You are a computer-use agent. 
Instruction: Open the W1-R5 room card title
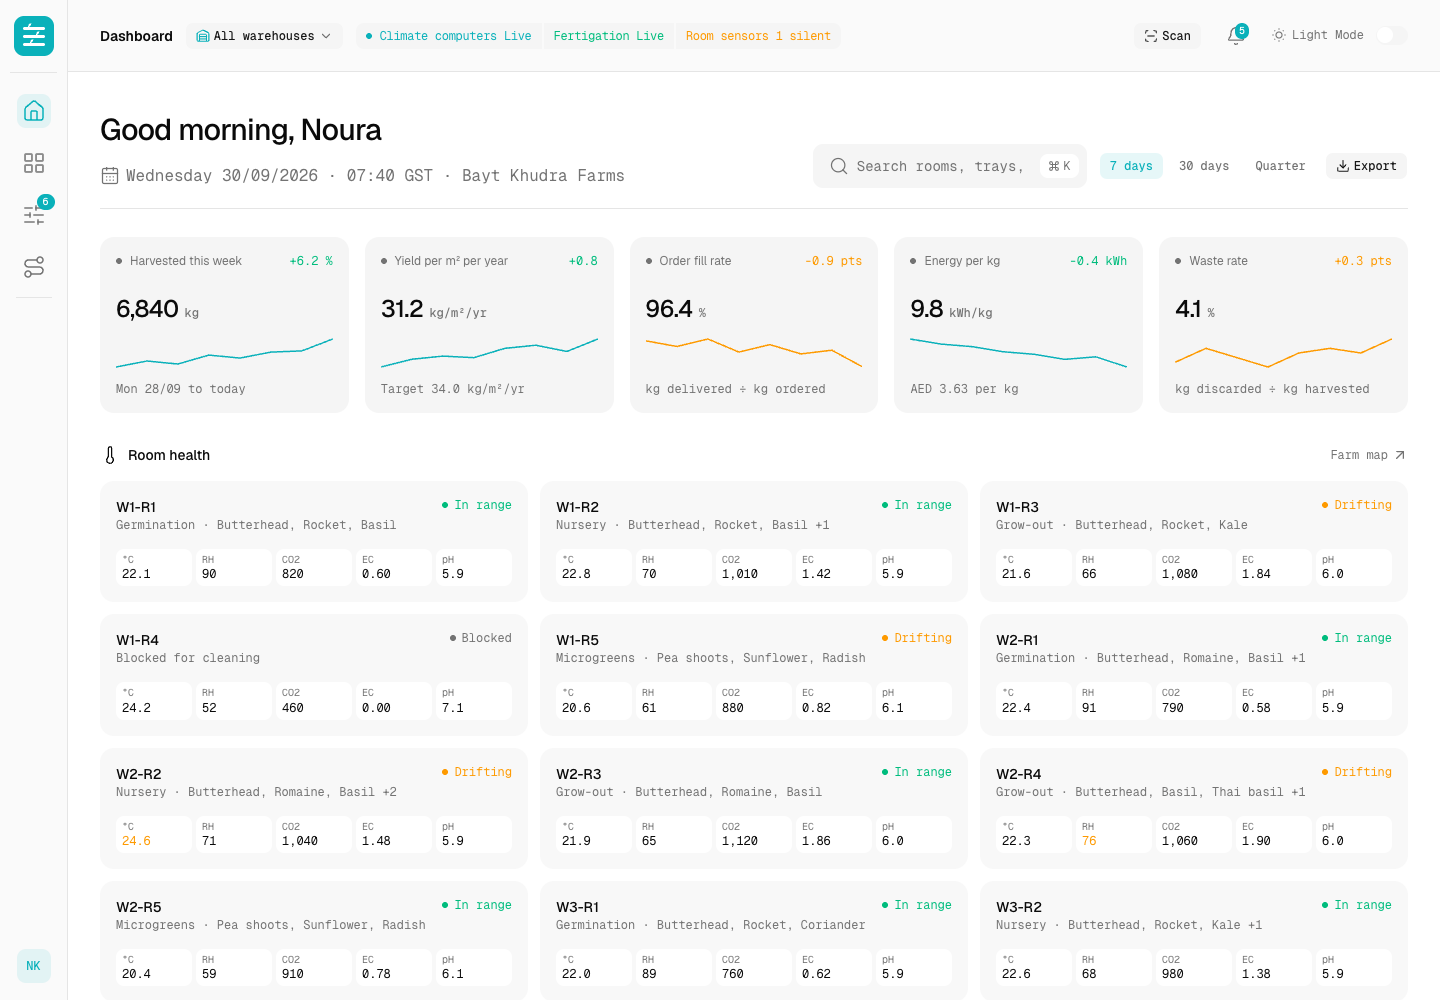[577, 640]
